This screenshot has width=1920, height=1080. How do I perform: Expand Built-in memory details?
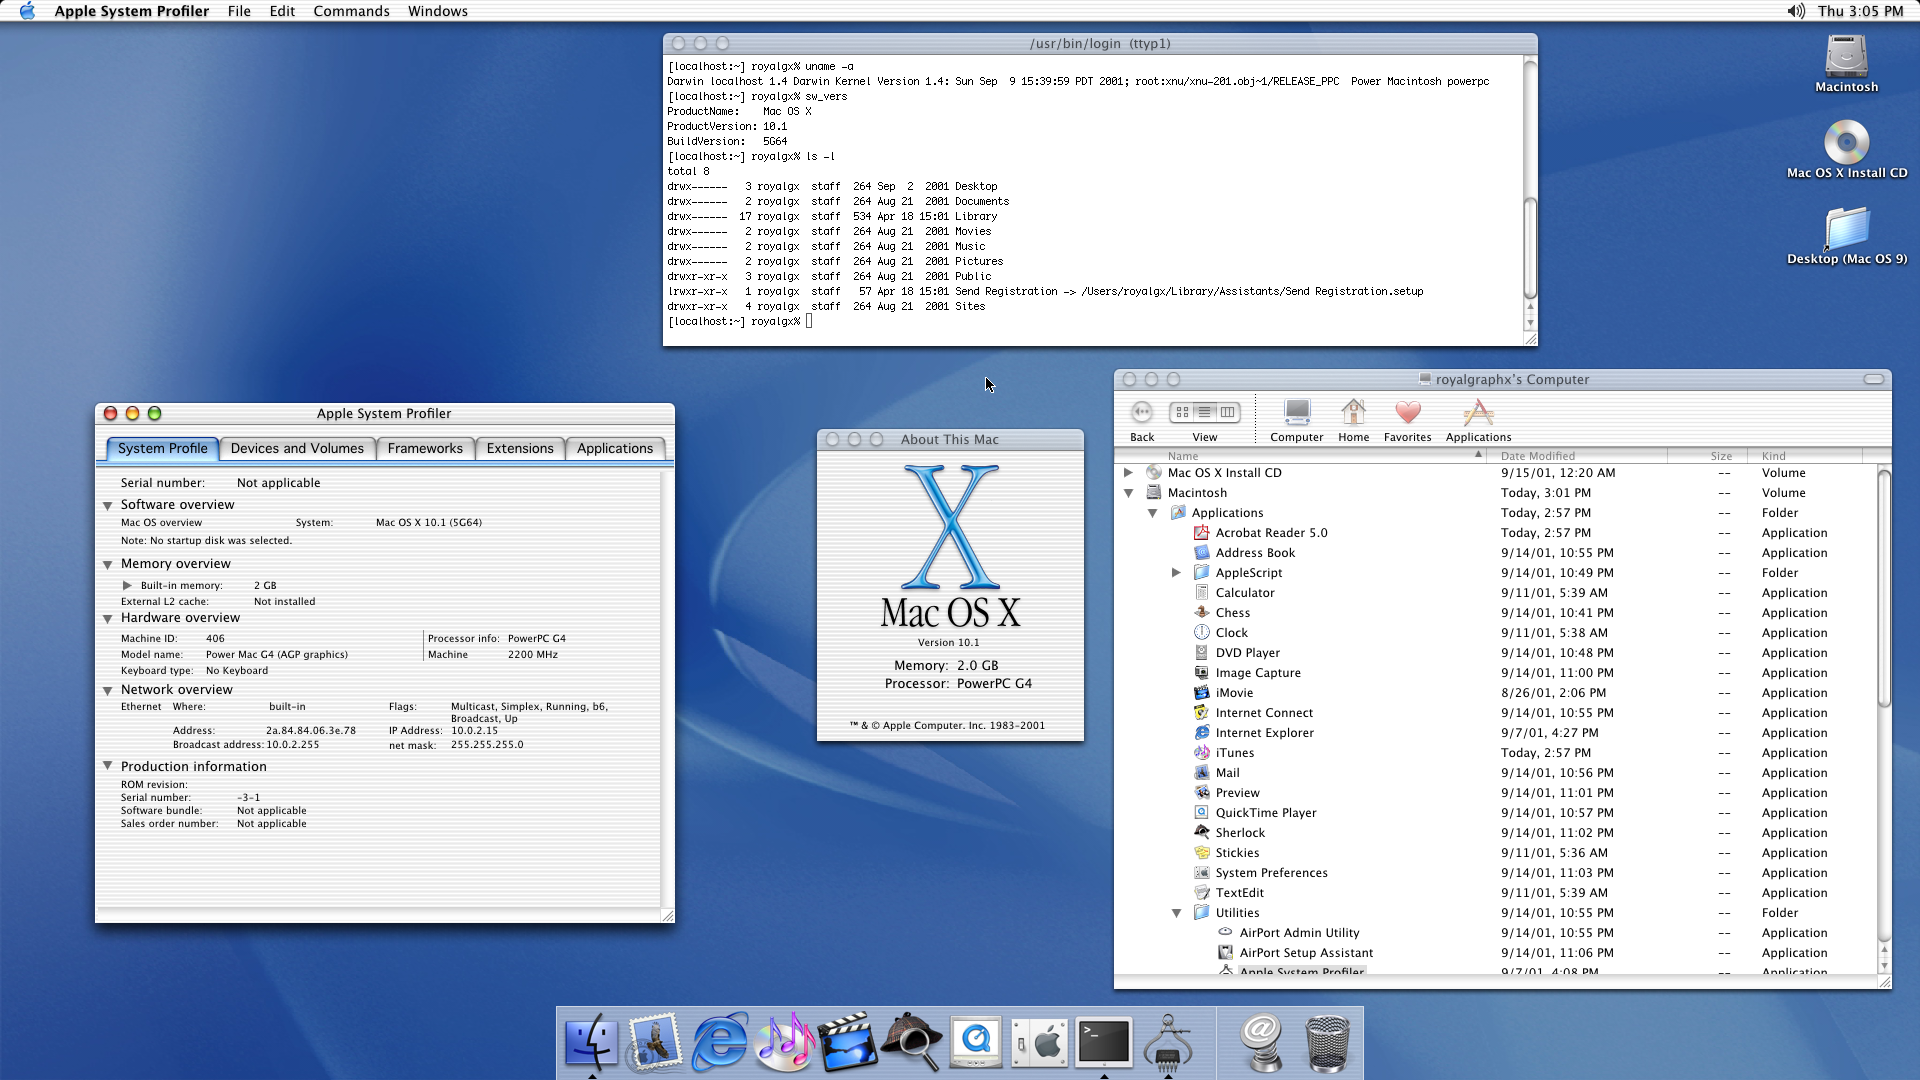127,585
